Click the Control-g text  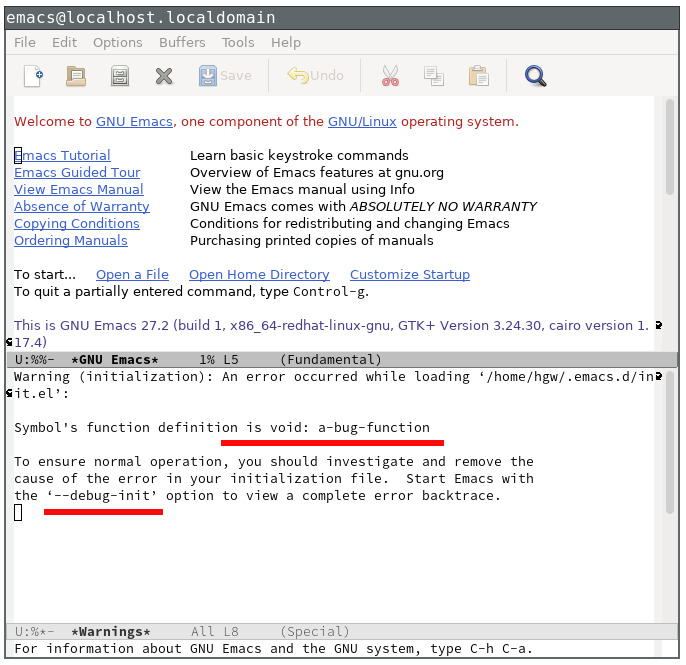[330, 292]
